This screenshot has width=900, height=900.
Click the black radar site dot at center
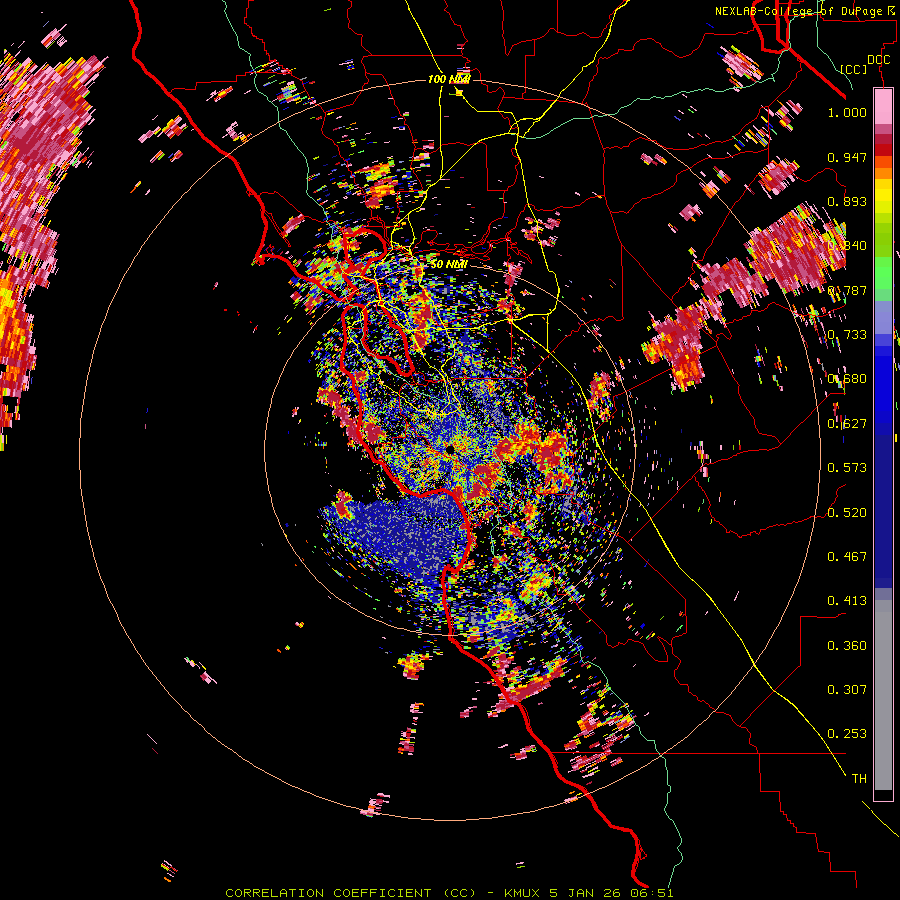[451, 449]
